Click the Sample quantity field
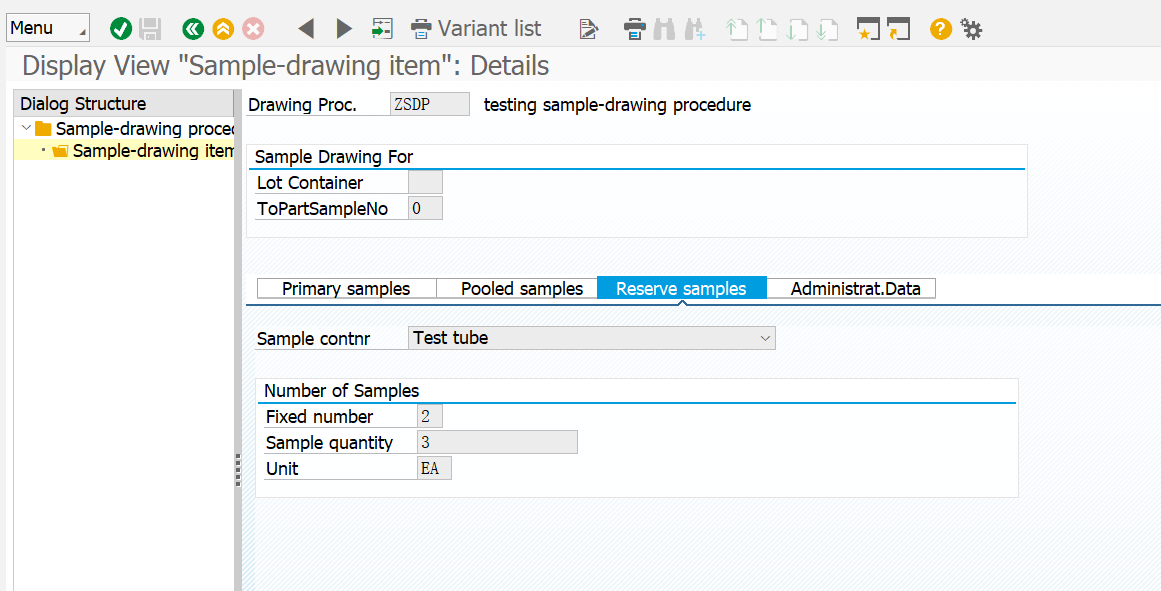This screenshot has height=591, width=1161. click(x=497, y=442)
